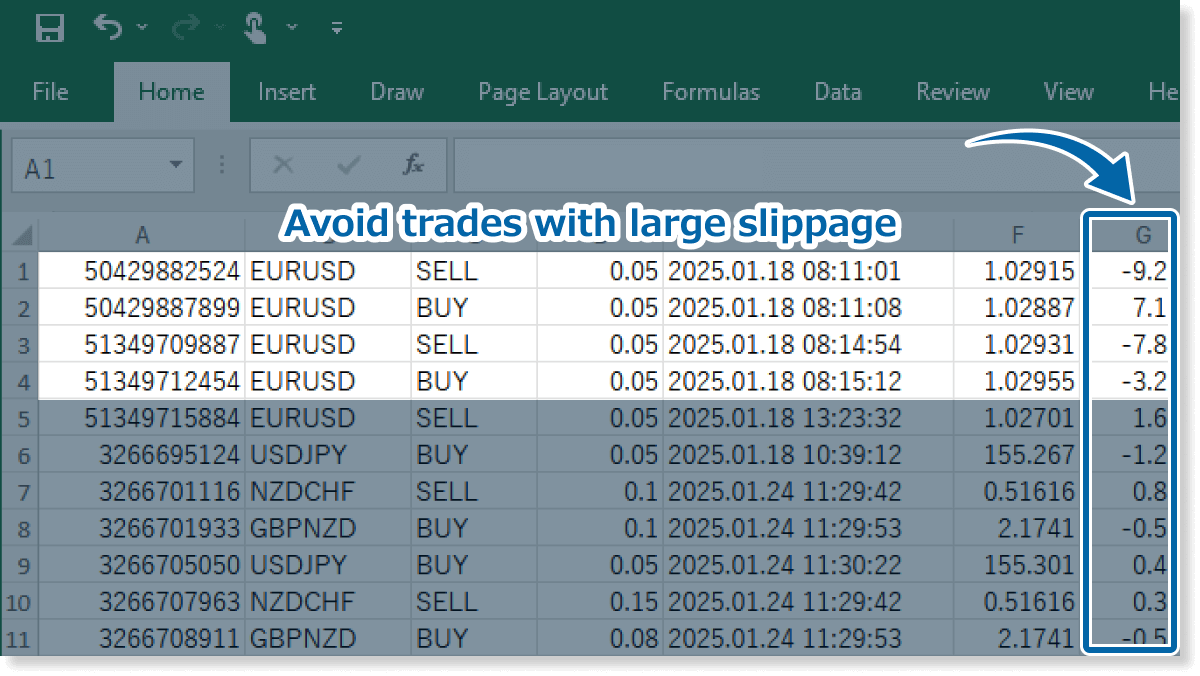Switch to the Insert ribbon tab
The width and height of the screenshot is (1200, 676).
(287, 92)
